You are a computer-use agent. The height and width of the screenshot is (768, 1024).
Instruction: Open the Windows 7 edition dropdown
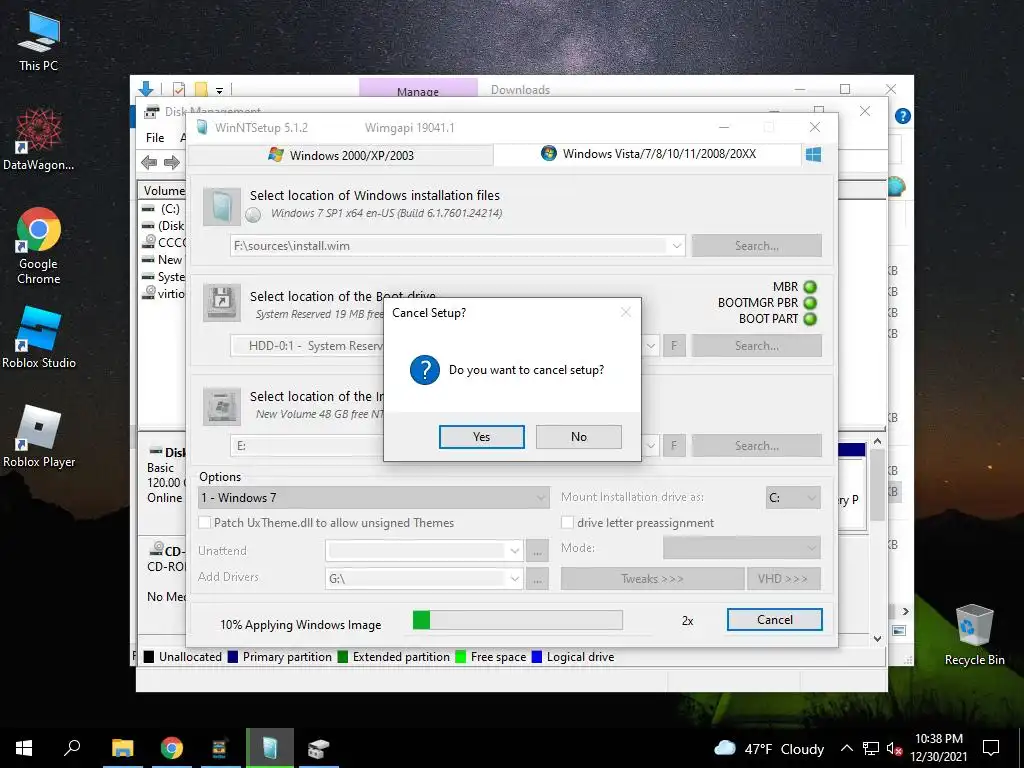(373, 498)
